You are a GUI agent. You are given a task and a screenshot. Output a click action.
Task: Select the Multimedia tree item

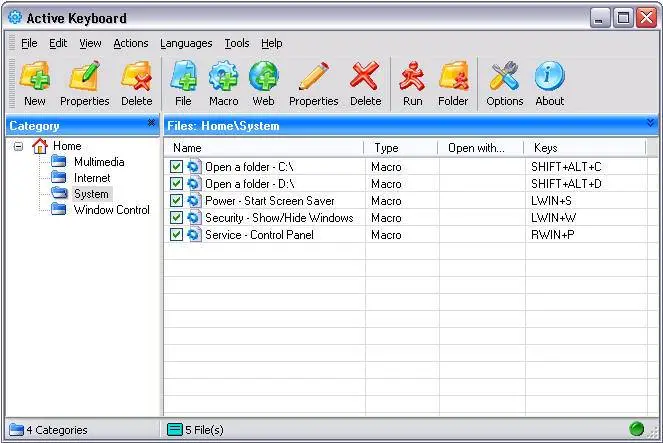click(99, 161)
